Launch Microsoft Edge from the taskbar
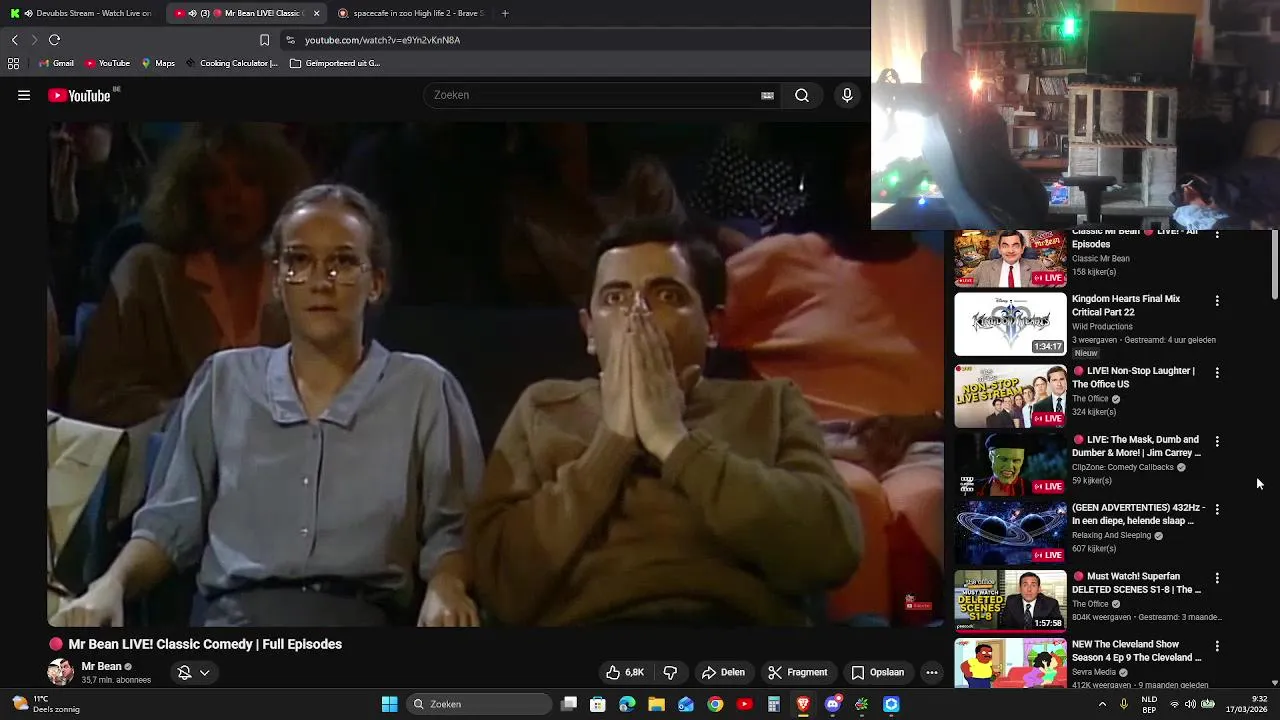The width and height of the screenshot is (1280, 720). coord(627,704)
